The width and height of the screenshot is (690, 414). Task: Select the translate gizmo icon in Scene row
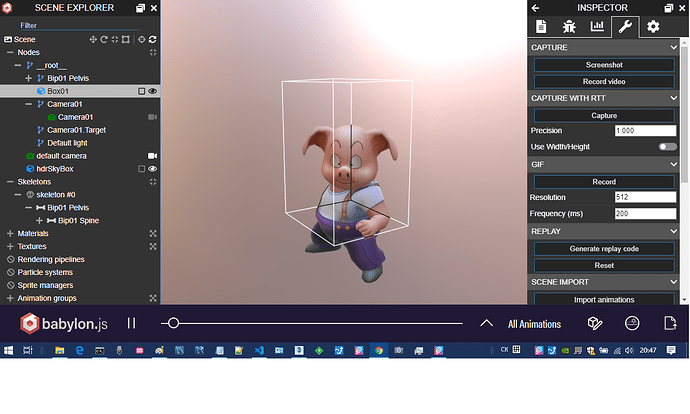click(93, 40)
